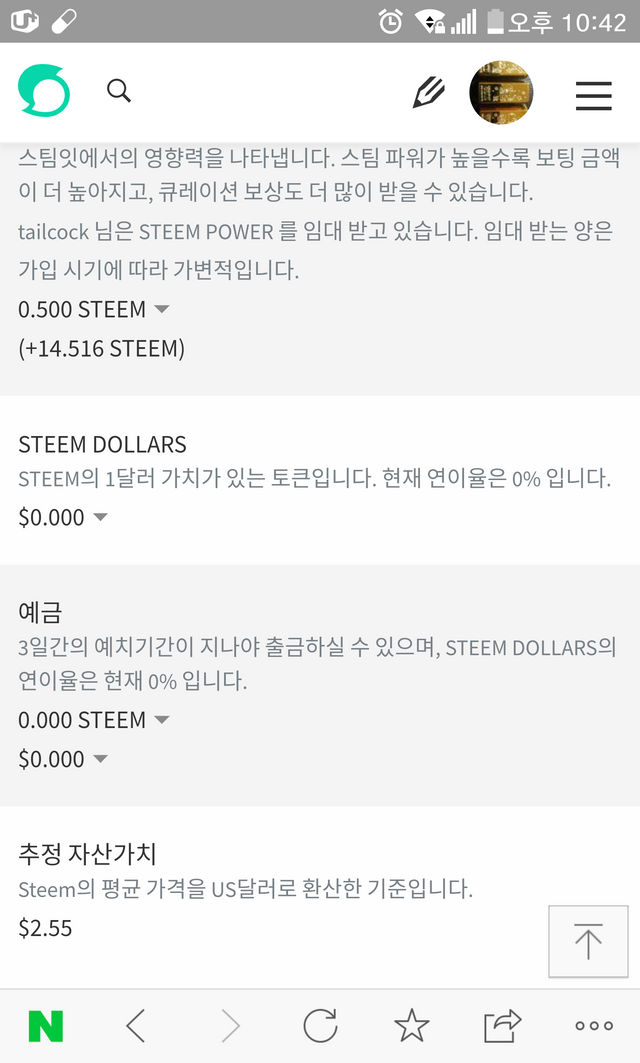Reload the page with refresh icon
This screenshot has width=640, height=1063.
pos(320,1025)
